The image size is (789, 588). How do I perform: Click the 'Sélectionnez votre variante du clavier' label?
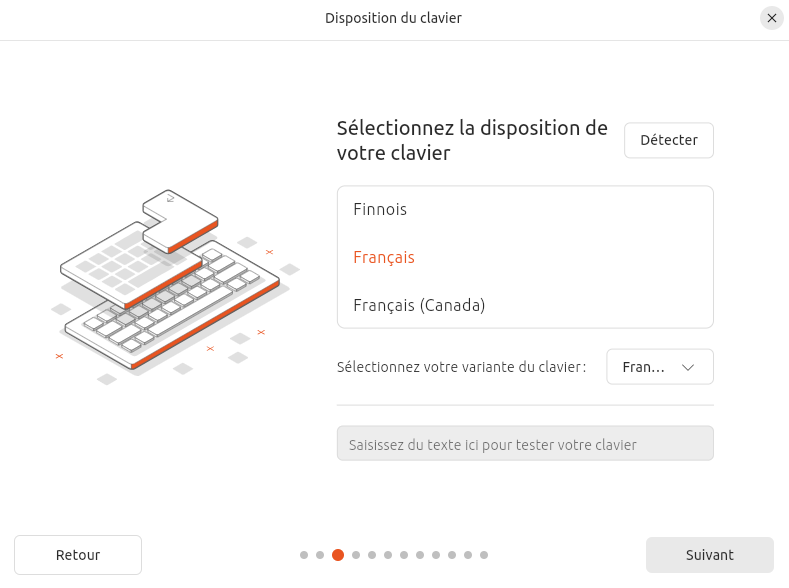[x=461, y=367]
